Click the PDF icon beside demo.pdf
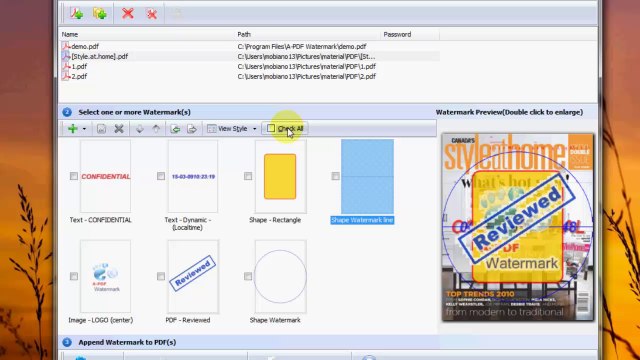This screenshot has height=360, width=640. click(66, 46)
